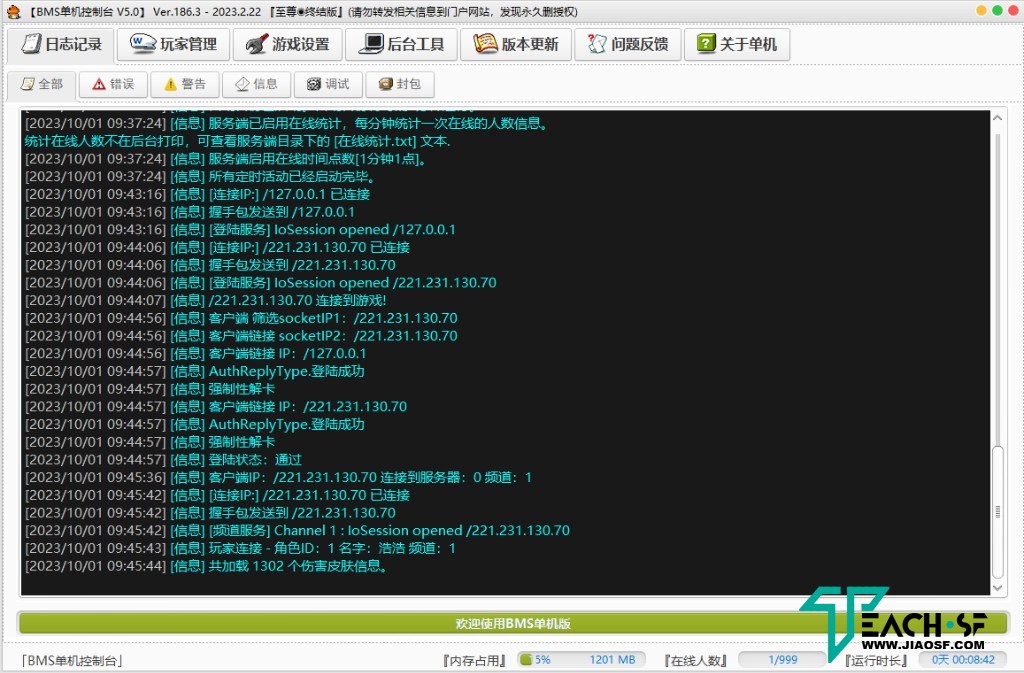The height and width of the screenshot is (673, 1024).
Task: Click the update icon on 版本更新
Action: [x=485, y=44]
